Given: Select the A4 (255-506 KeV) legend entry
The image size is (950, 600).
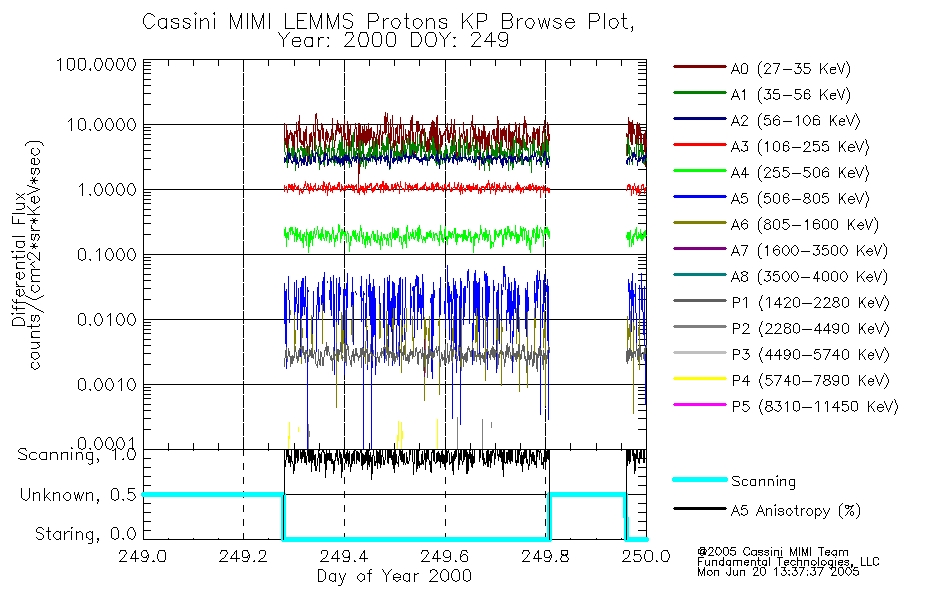Looking at the screenshot, I should point(800,173).
